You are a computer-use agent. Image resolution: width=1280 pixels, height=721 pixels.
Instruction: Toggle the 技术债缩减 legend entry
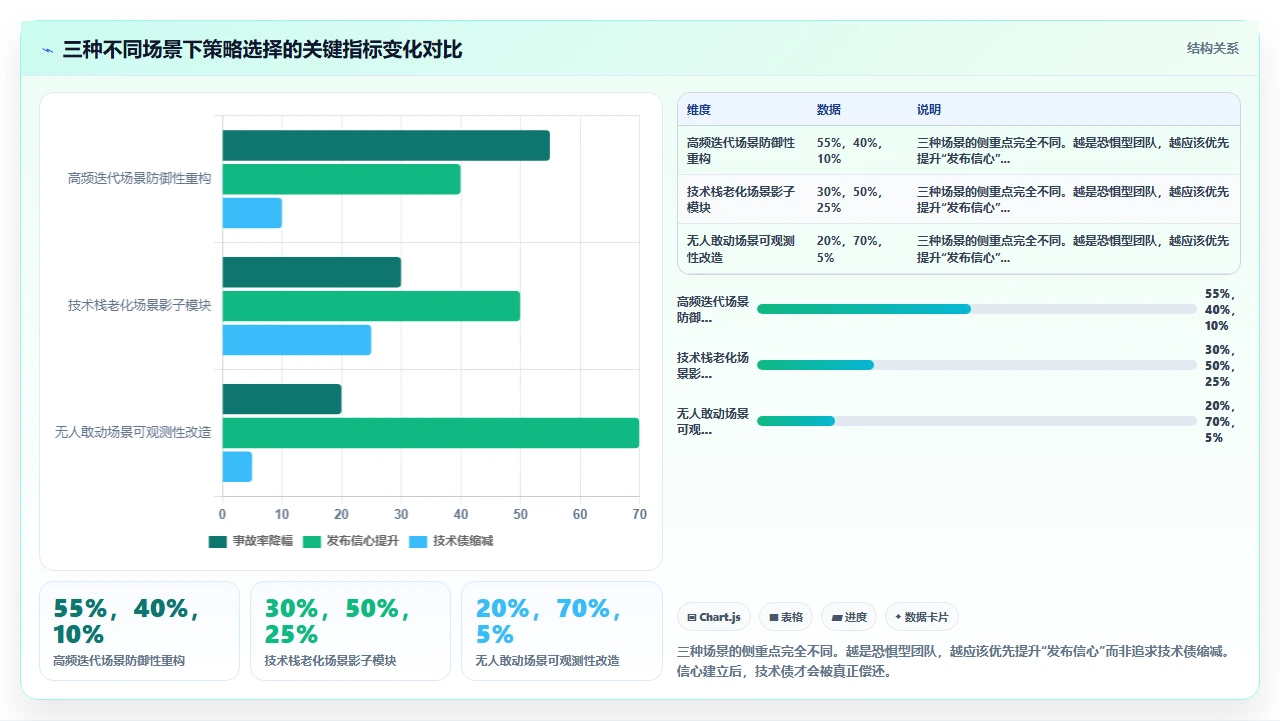point(451,541)
